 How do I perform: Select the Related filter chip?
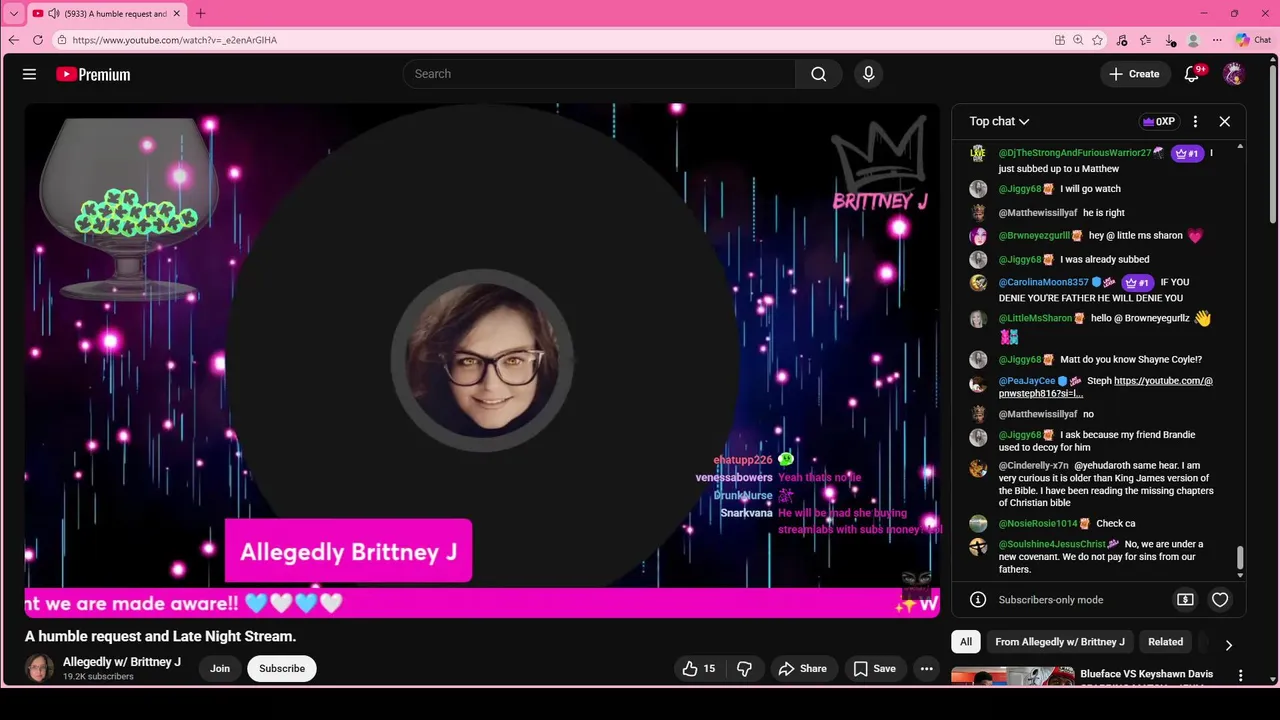click(1165, 642)
